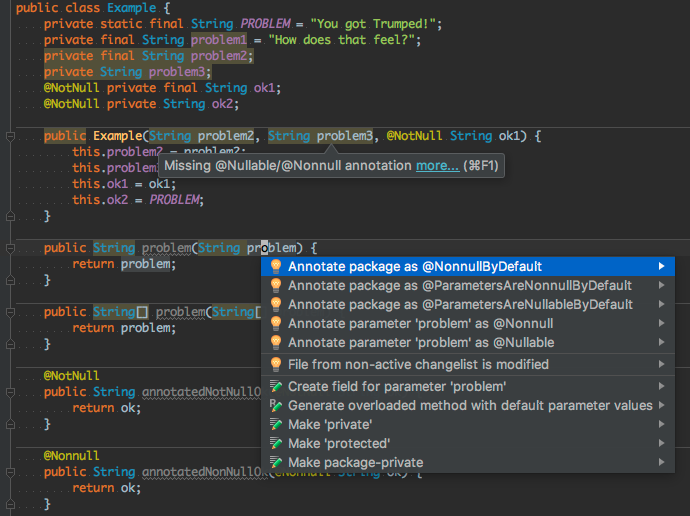The height and width of the screenshot is (516, 690).
Task: Expand submenu arrow for 'as @Nullable' entry
Action: pos(661,342)
